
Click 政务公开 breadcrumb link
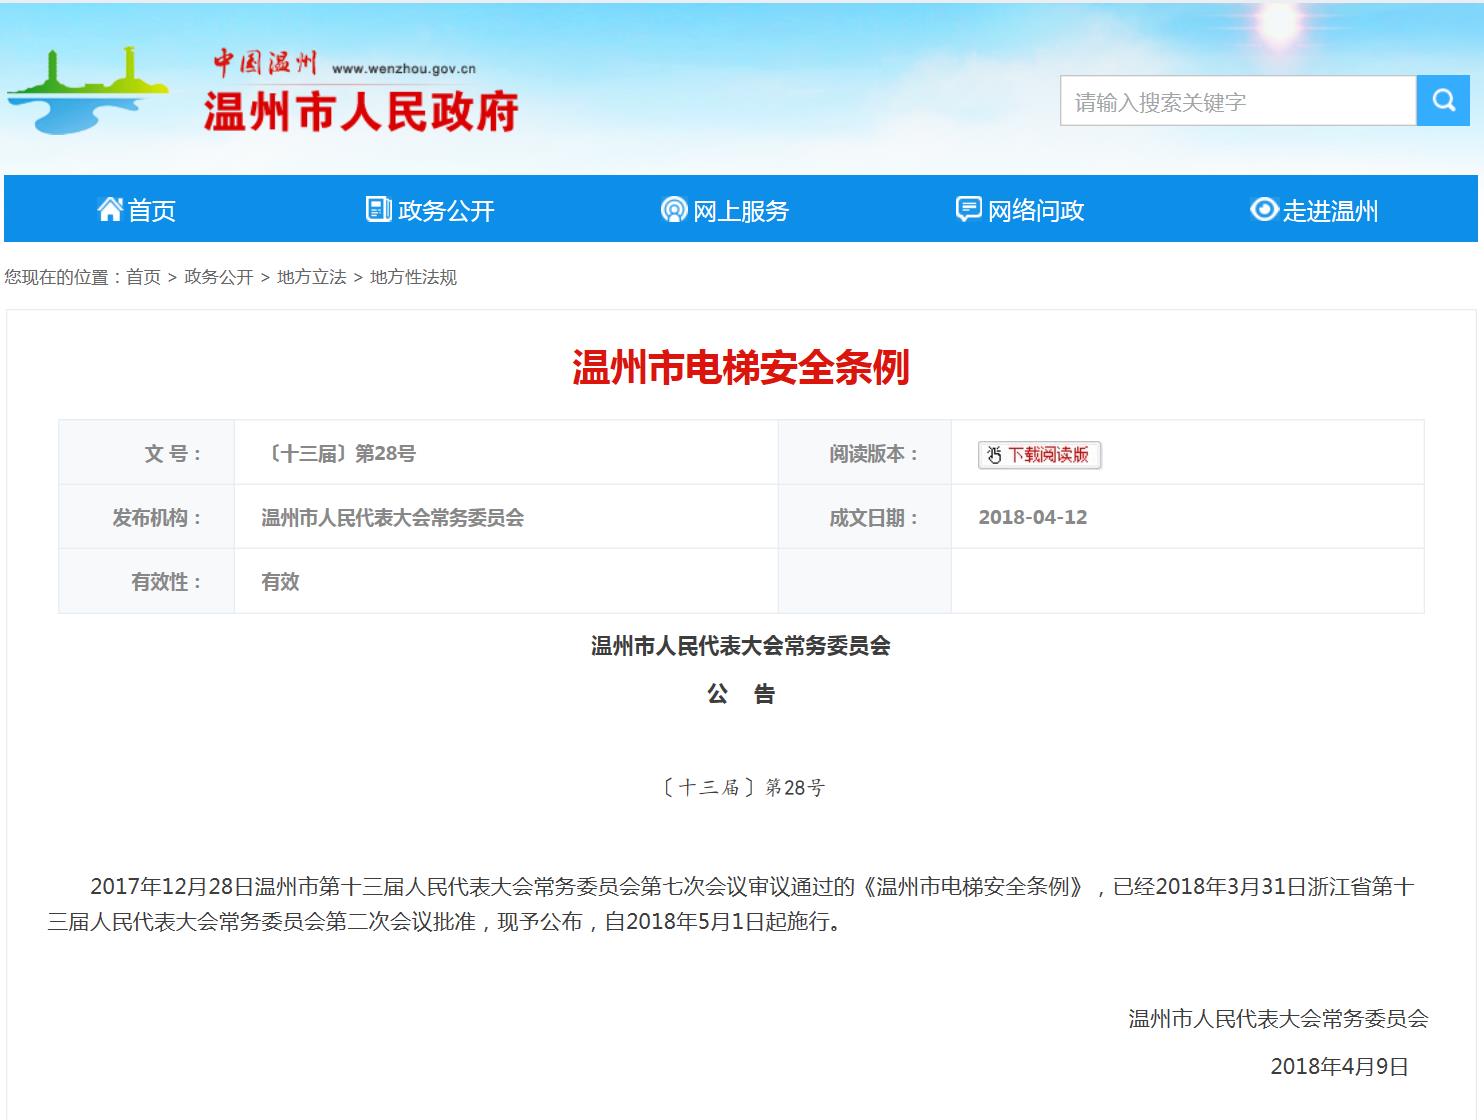(x=219, y=277)
